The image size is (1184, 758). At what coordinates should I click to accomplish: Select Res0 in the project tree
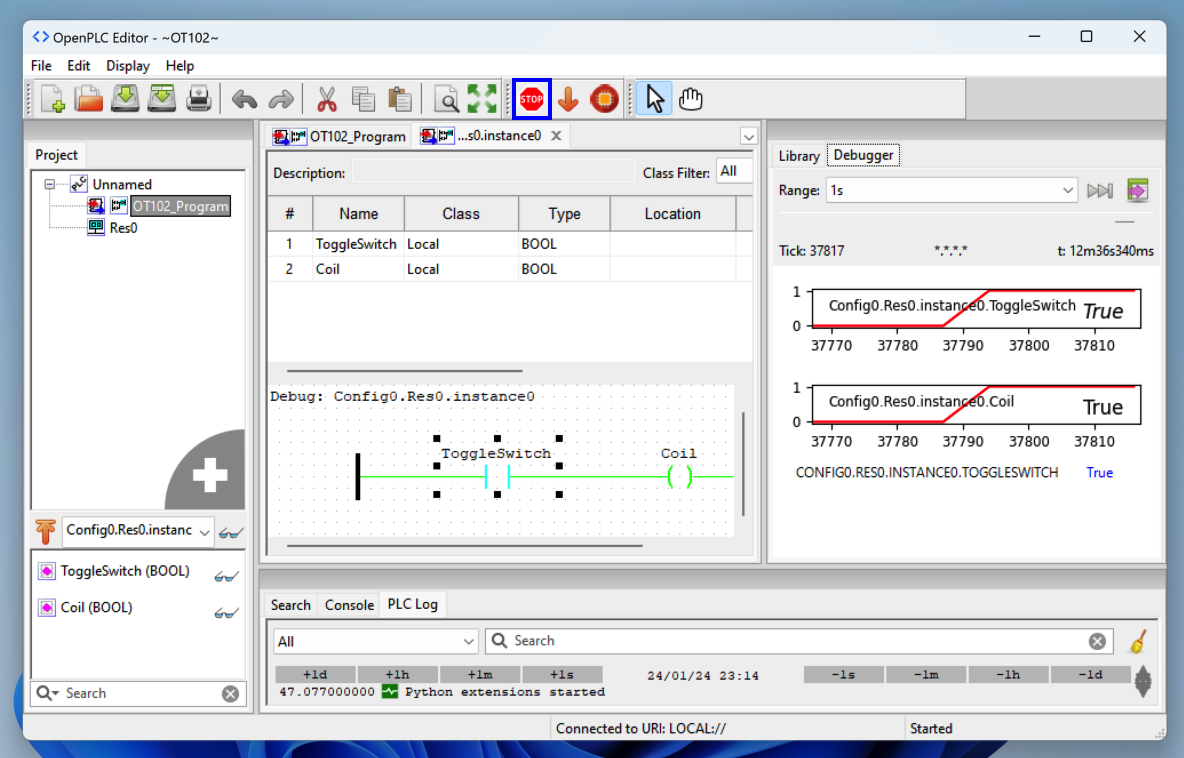(123, 228)
